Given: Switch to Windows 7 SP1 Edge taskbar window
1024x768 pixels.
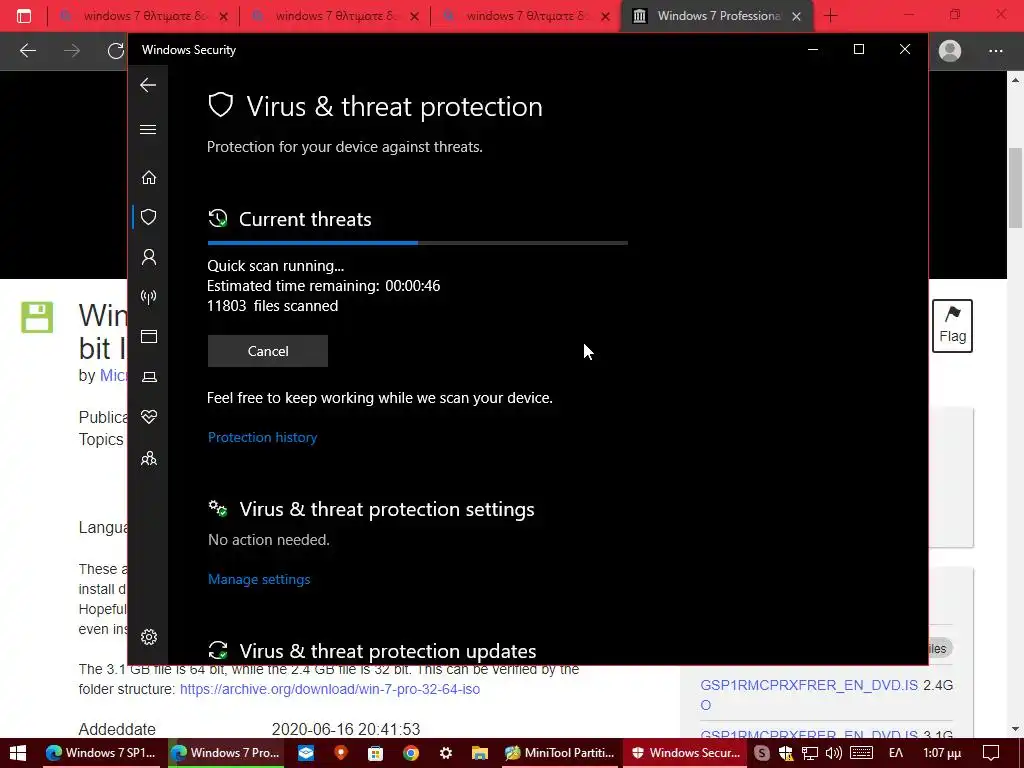Looking at the screenshot, I should 101,753.
